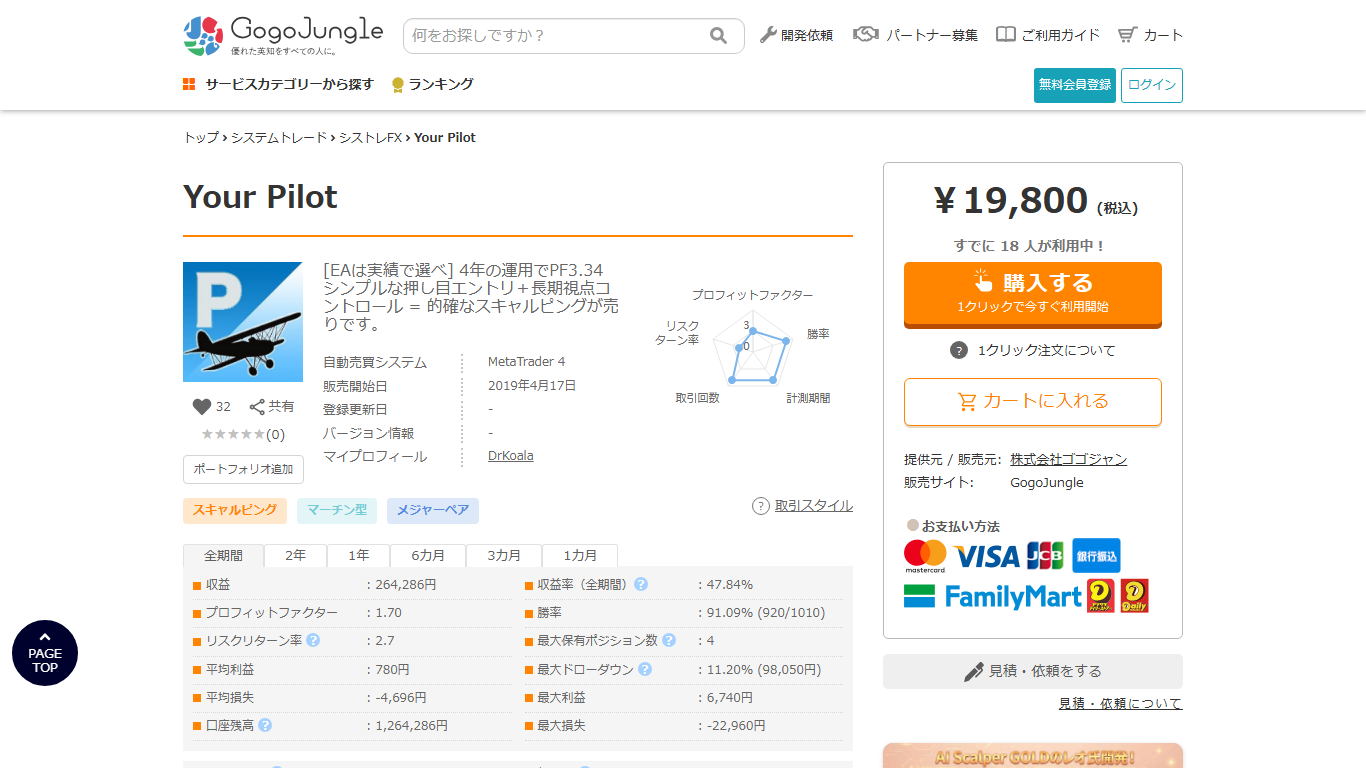The width and height of the screenshot is (1366, 768).
Task: Select the 1年 tab
Action: tap(358, 555)
